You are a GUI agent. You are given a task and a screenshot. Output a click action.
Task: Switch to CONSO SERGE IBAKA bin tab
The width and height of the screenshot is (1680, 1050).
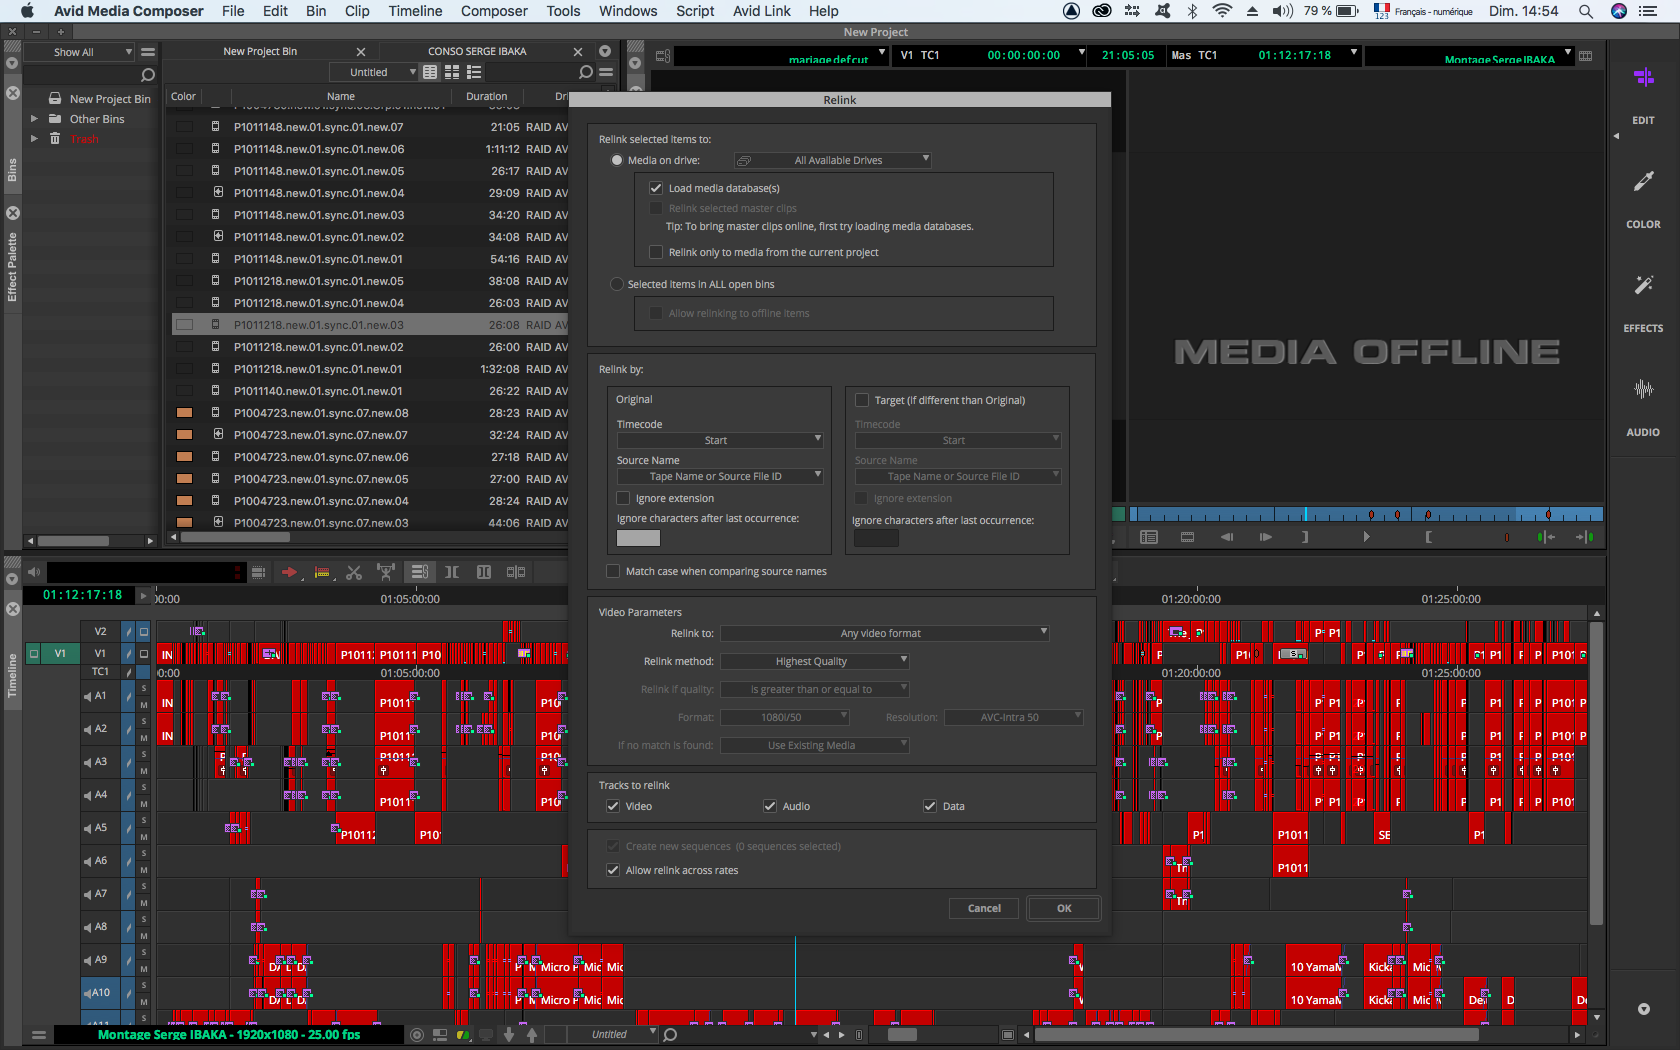coord(477,51)
